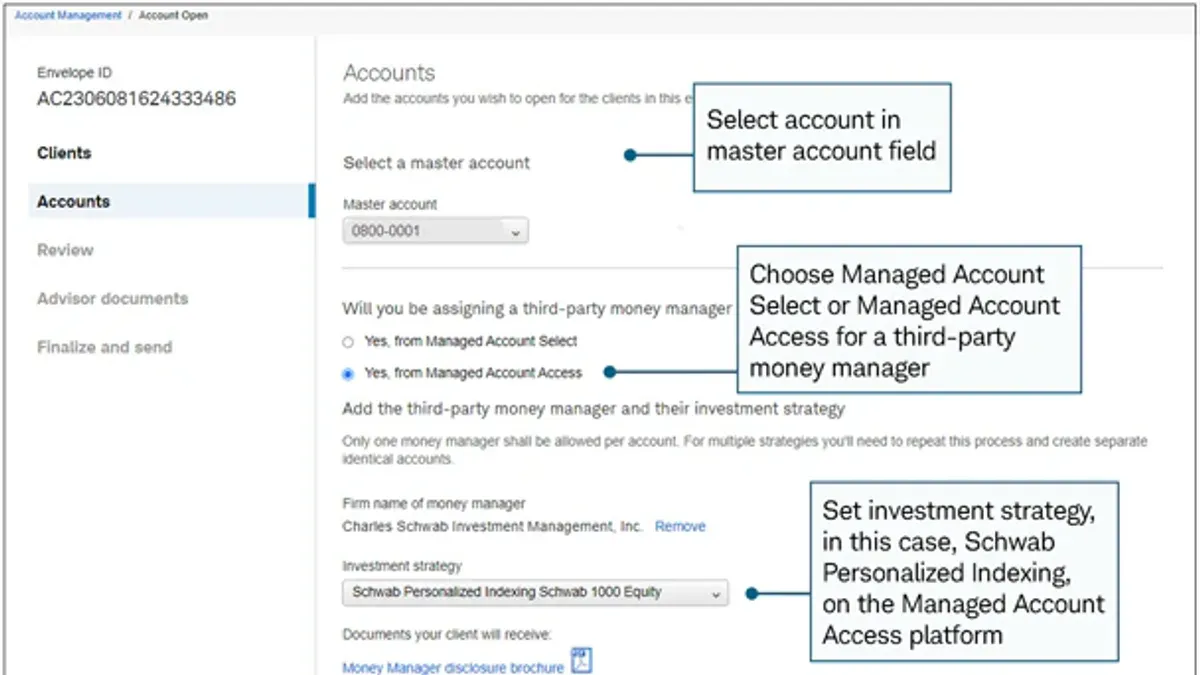Viewport: 1200px width, 675px height.
Task: Click the Investment strategy label
Action: coord(402,566)
